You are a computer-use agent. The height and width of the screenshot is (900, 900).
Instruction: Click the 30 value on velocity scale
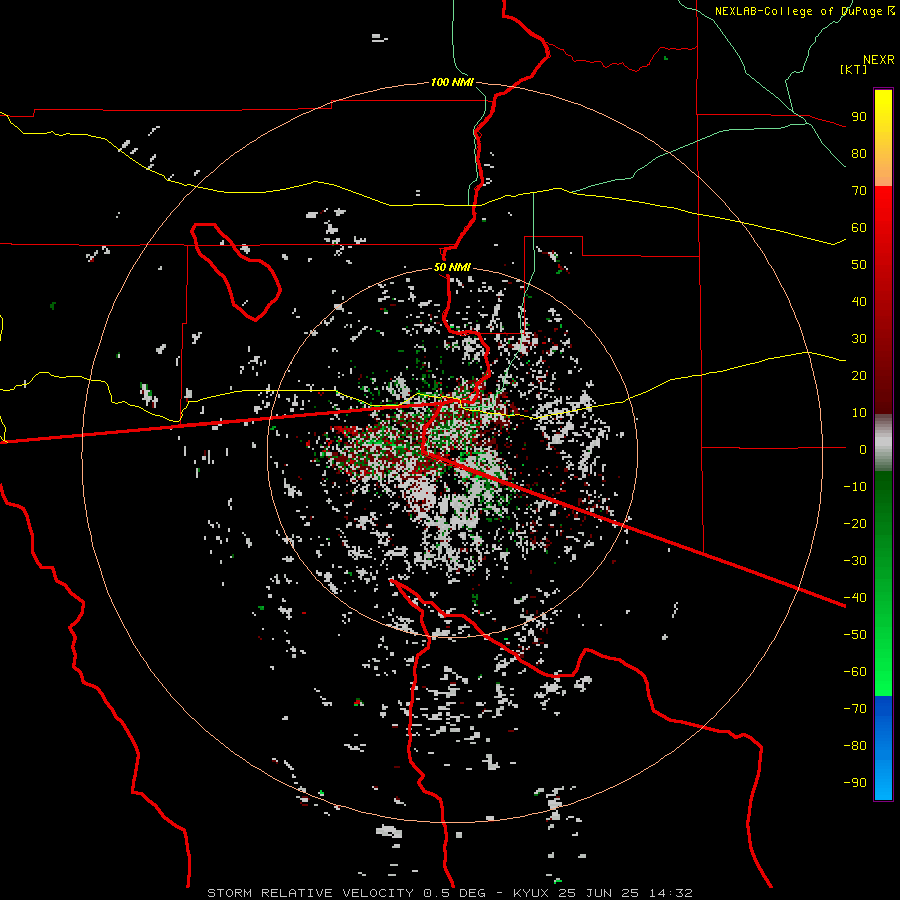859,339
